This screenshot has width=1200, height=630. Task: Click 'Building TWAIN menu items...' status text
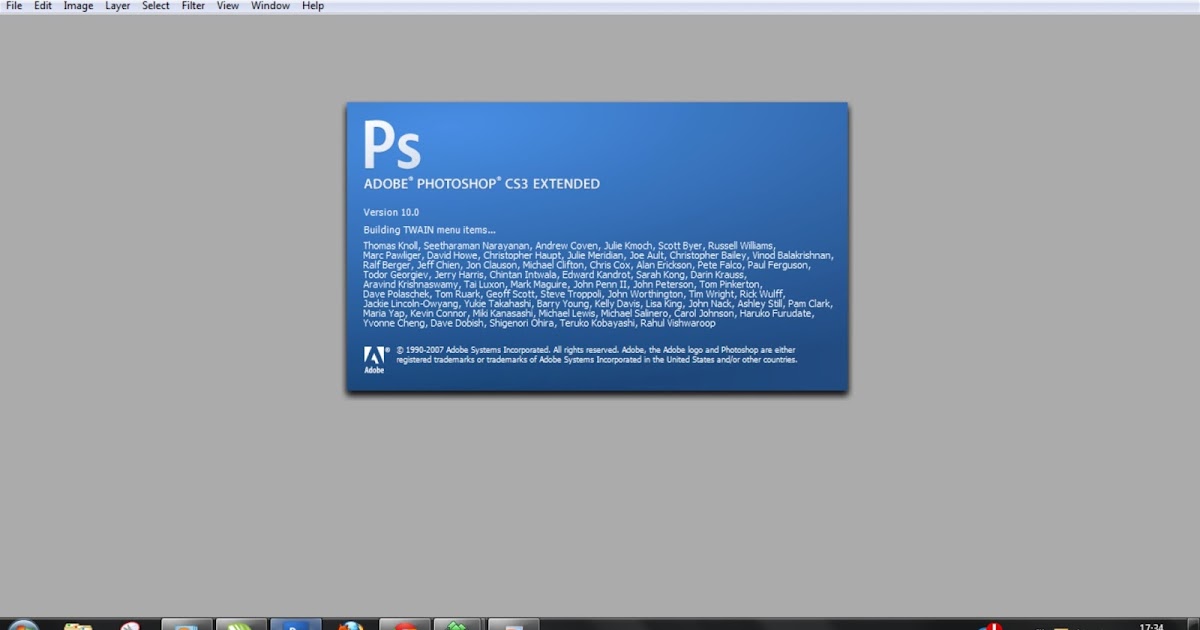click(429, 230)
